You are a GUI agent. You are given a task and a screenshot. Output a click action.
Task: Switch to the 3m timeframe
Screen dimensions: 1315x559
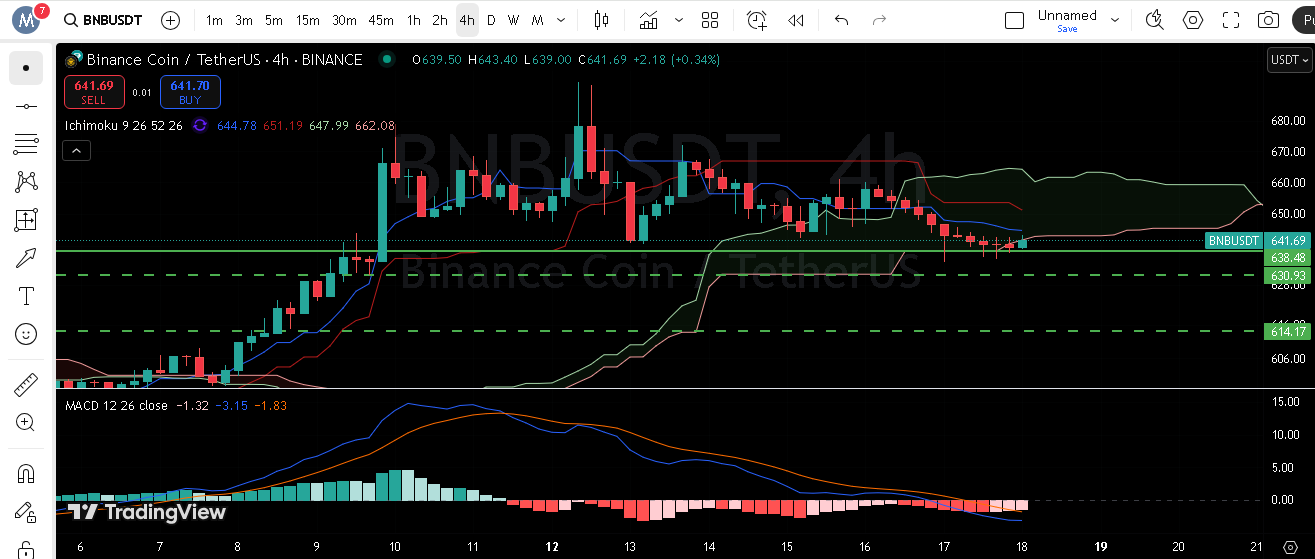[x=244, y=20]
